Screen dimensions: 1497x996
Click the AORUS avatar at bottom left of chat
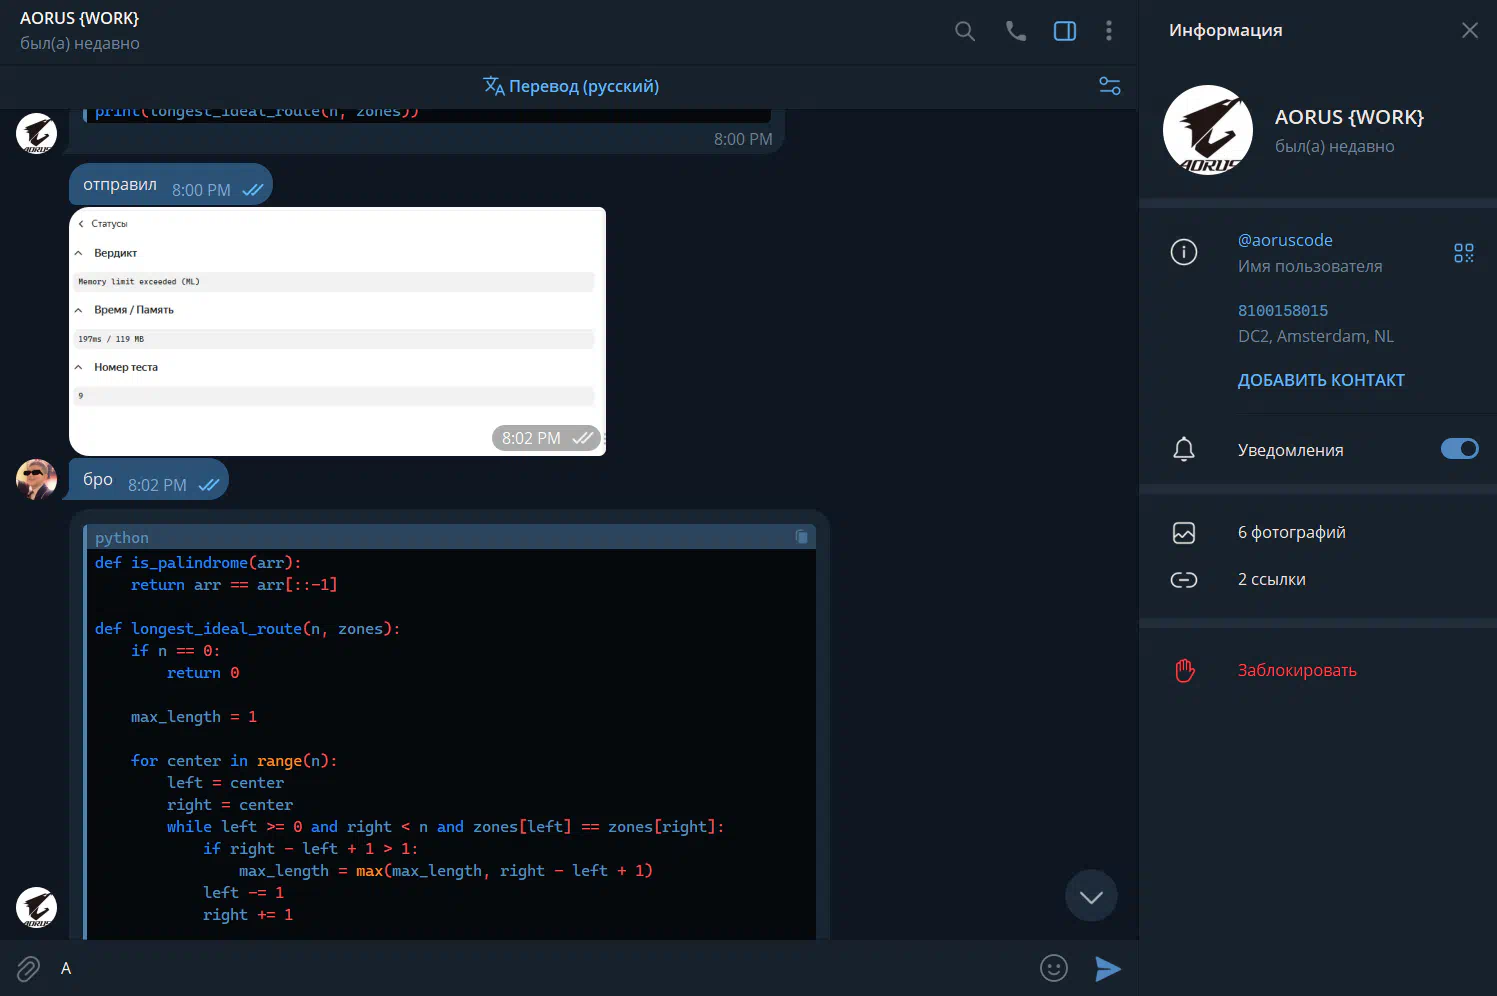36,907
